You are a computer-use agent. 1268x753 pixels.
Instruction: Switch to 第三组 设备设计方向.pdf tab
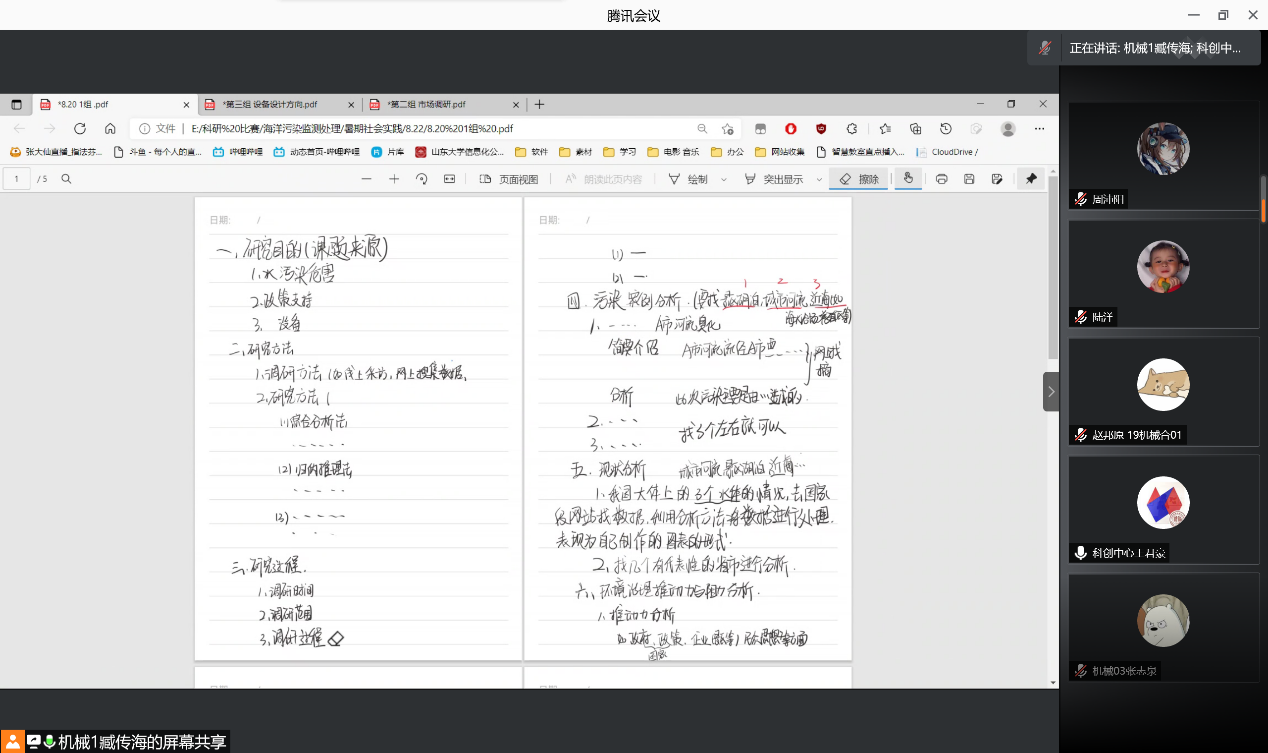click(x=268, y=104)
